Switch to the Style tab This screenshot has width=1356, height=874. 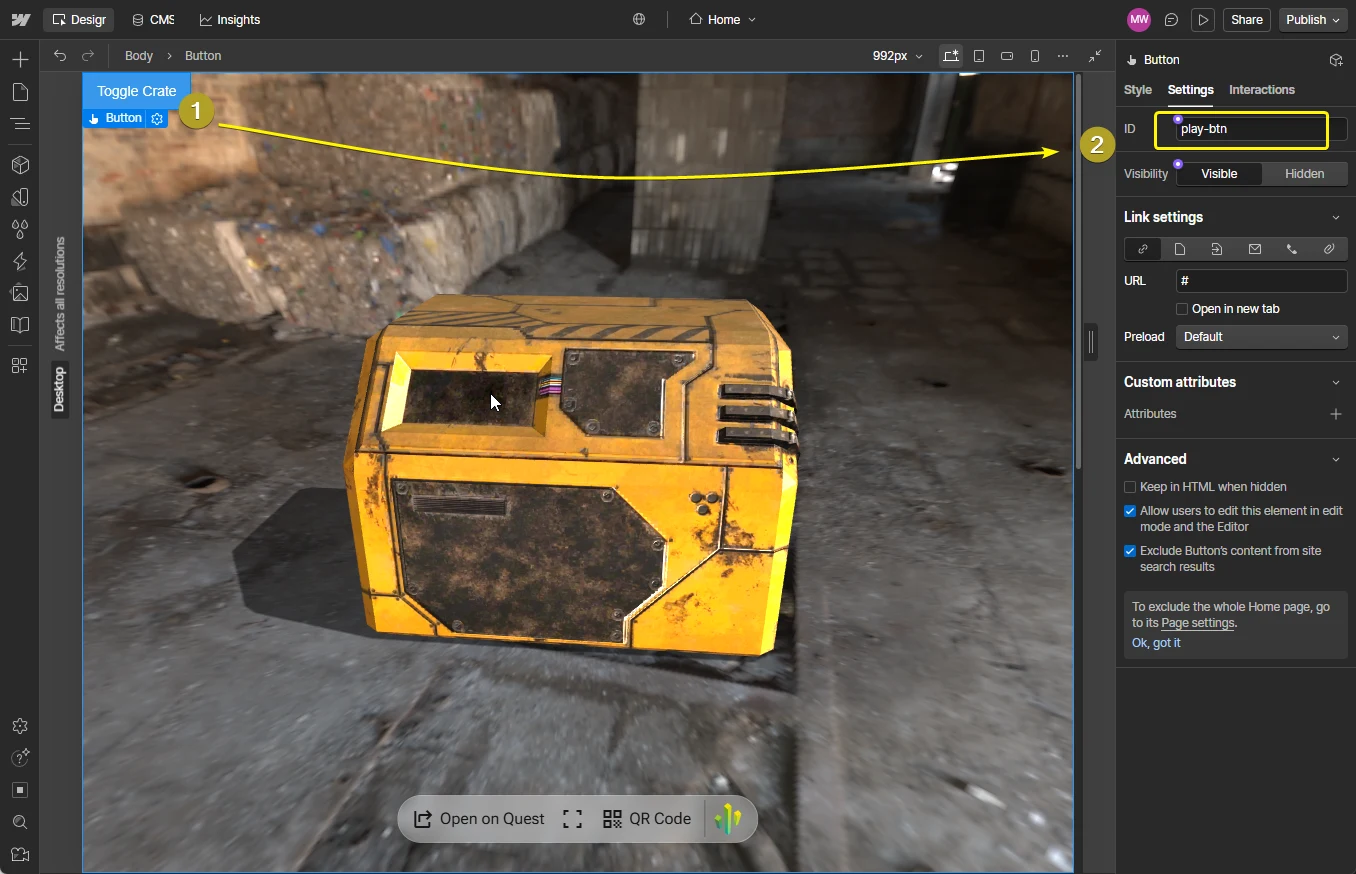(1138, 90)
